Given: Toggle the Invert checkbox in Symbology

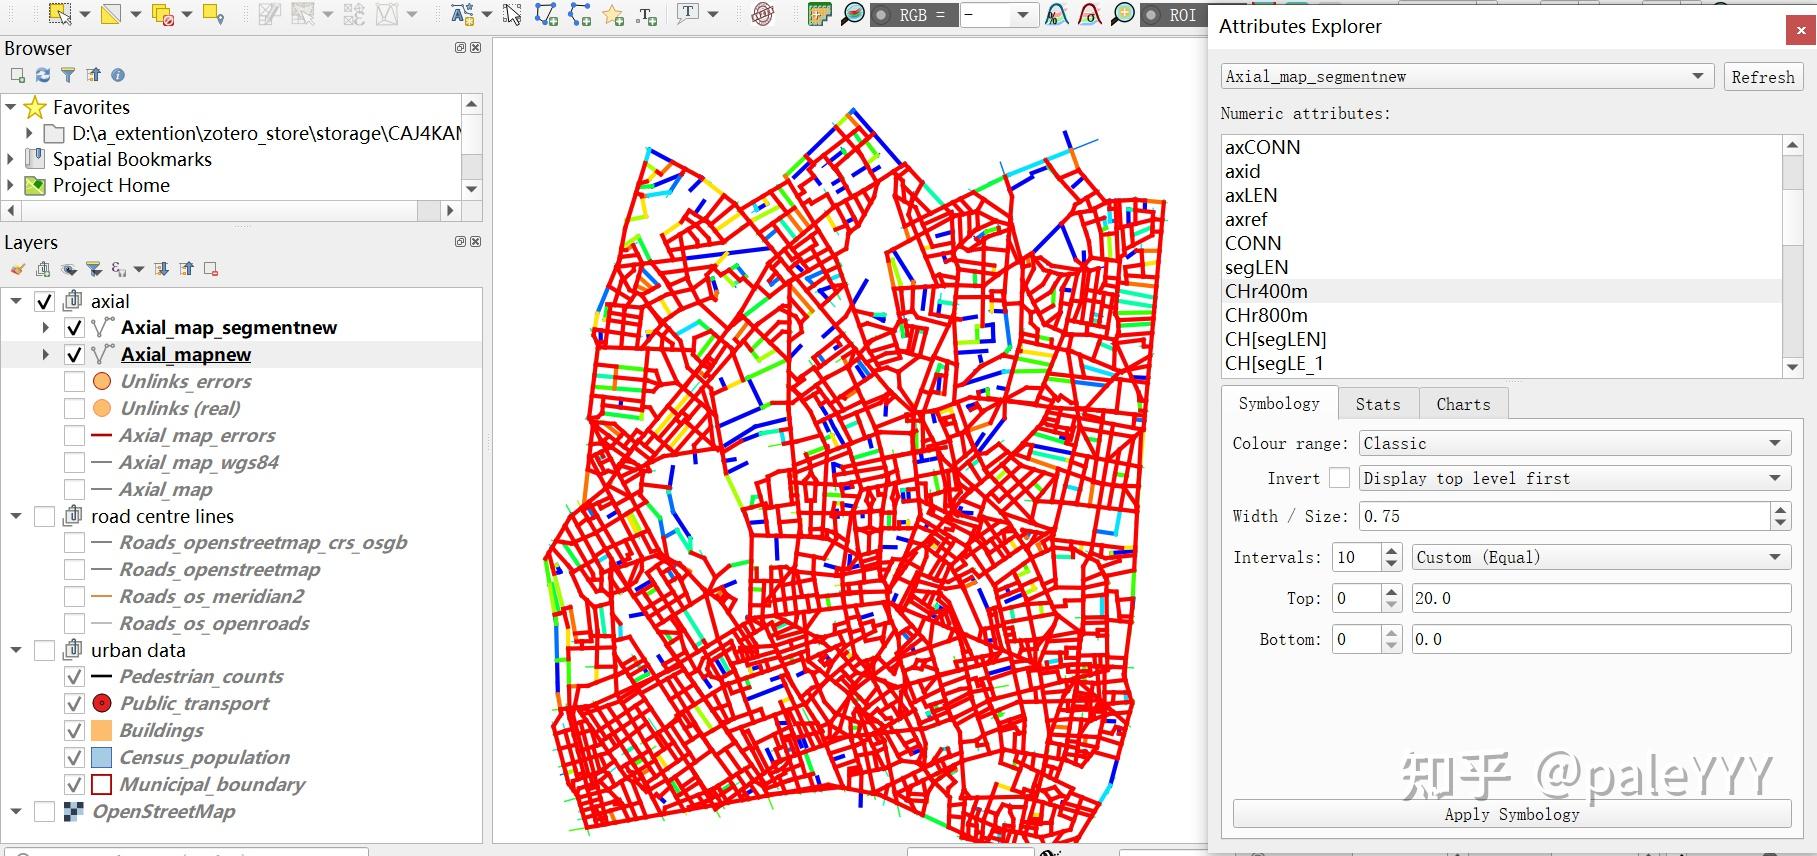Looking at the screenshot, I should click(x=1339, y=478).
